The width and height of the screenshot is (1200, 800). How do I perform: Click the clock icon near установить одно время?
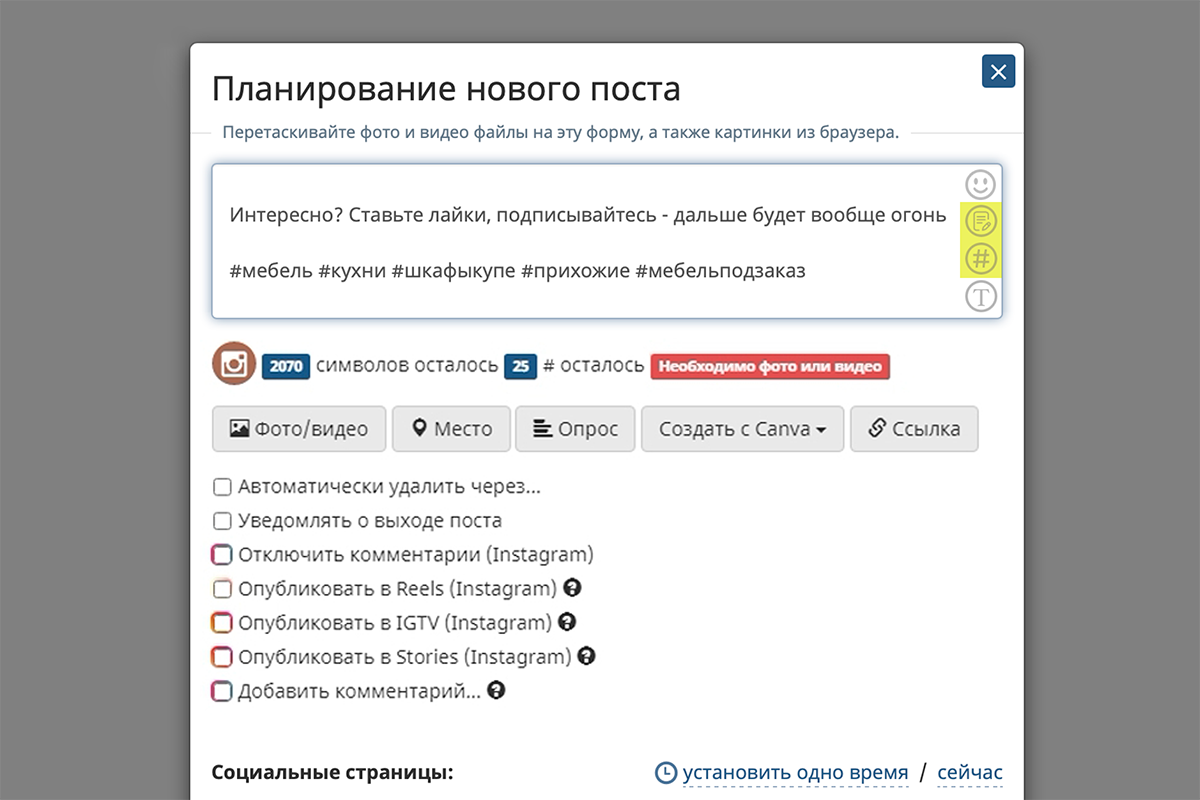click(x=666, y=773)
